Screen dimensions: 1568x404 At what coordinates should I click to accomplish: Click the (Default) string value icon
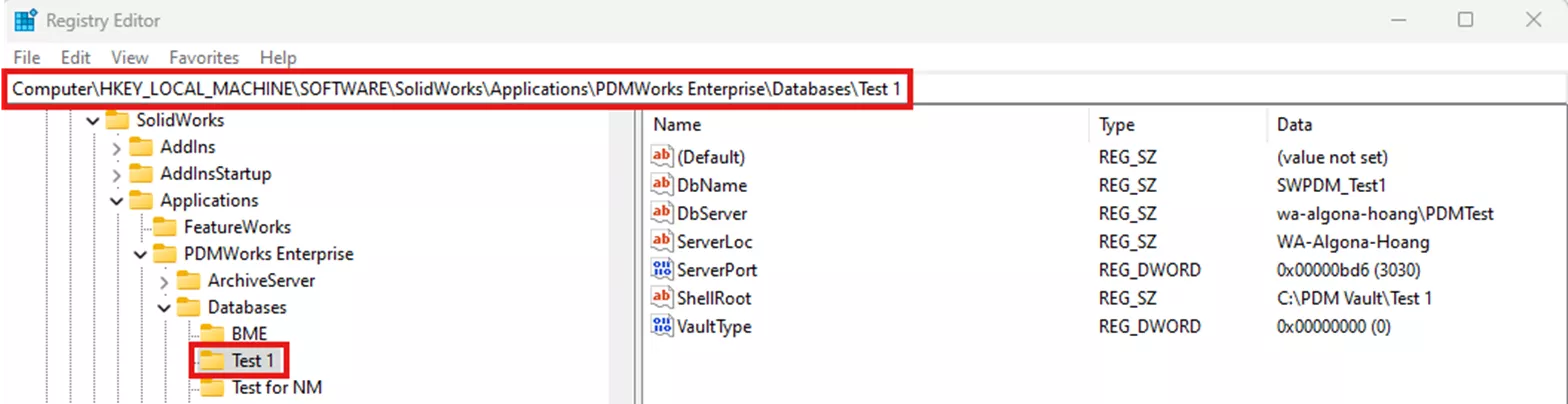pyautogui.click(x=662, y=157)
